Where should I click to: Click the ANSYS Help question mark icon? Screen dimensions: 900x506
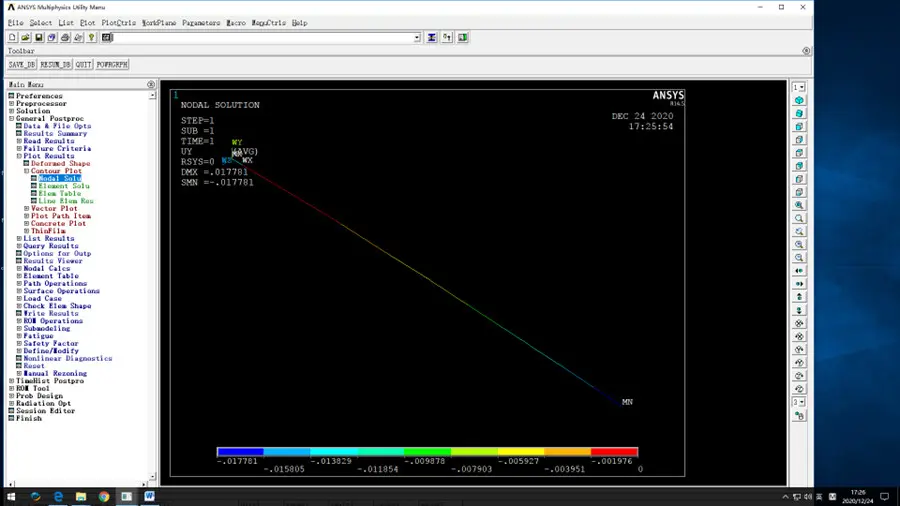pos(91,37)
